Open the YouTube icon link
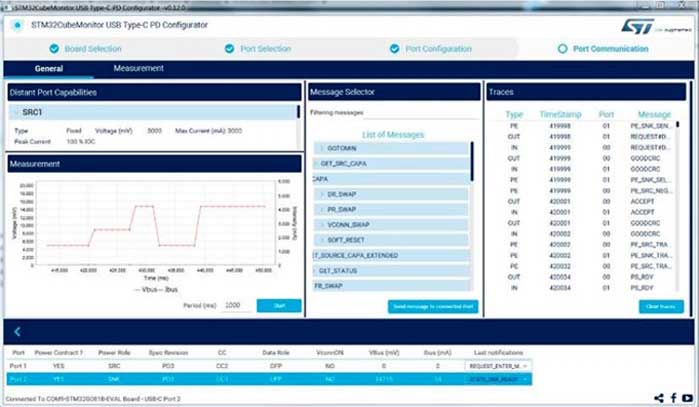Image resolution: width=699 pixels, height=407 pixels. click(688, 398)
